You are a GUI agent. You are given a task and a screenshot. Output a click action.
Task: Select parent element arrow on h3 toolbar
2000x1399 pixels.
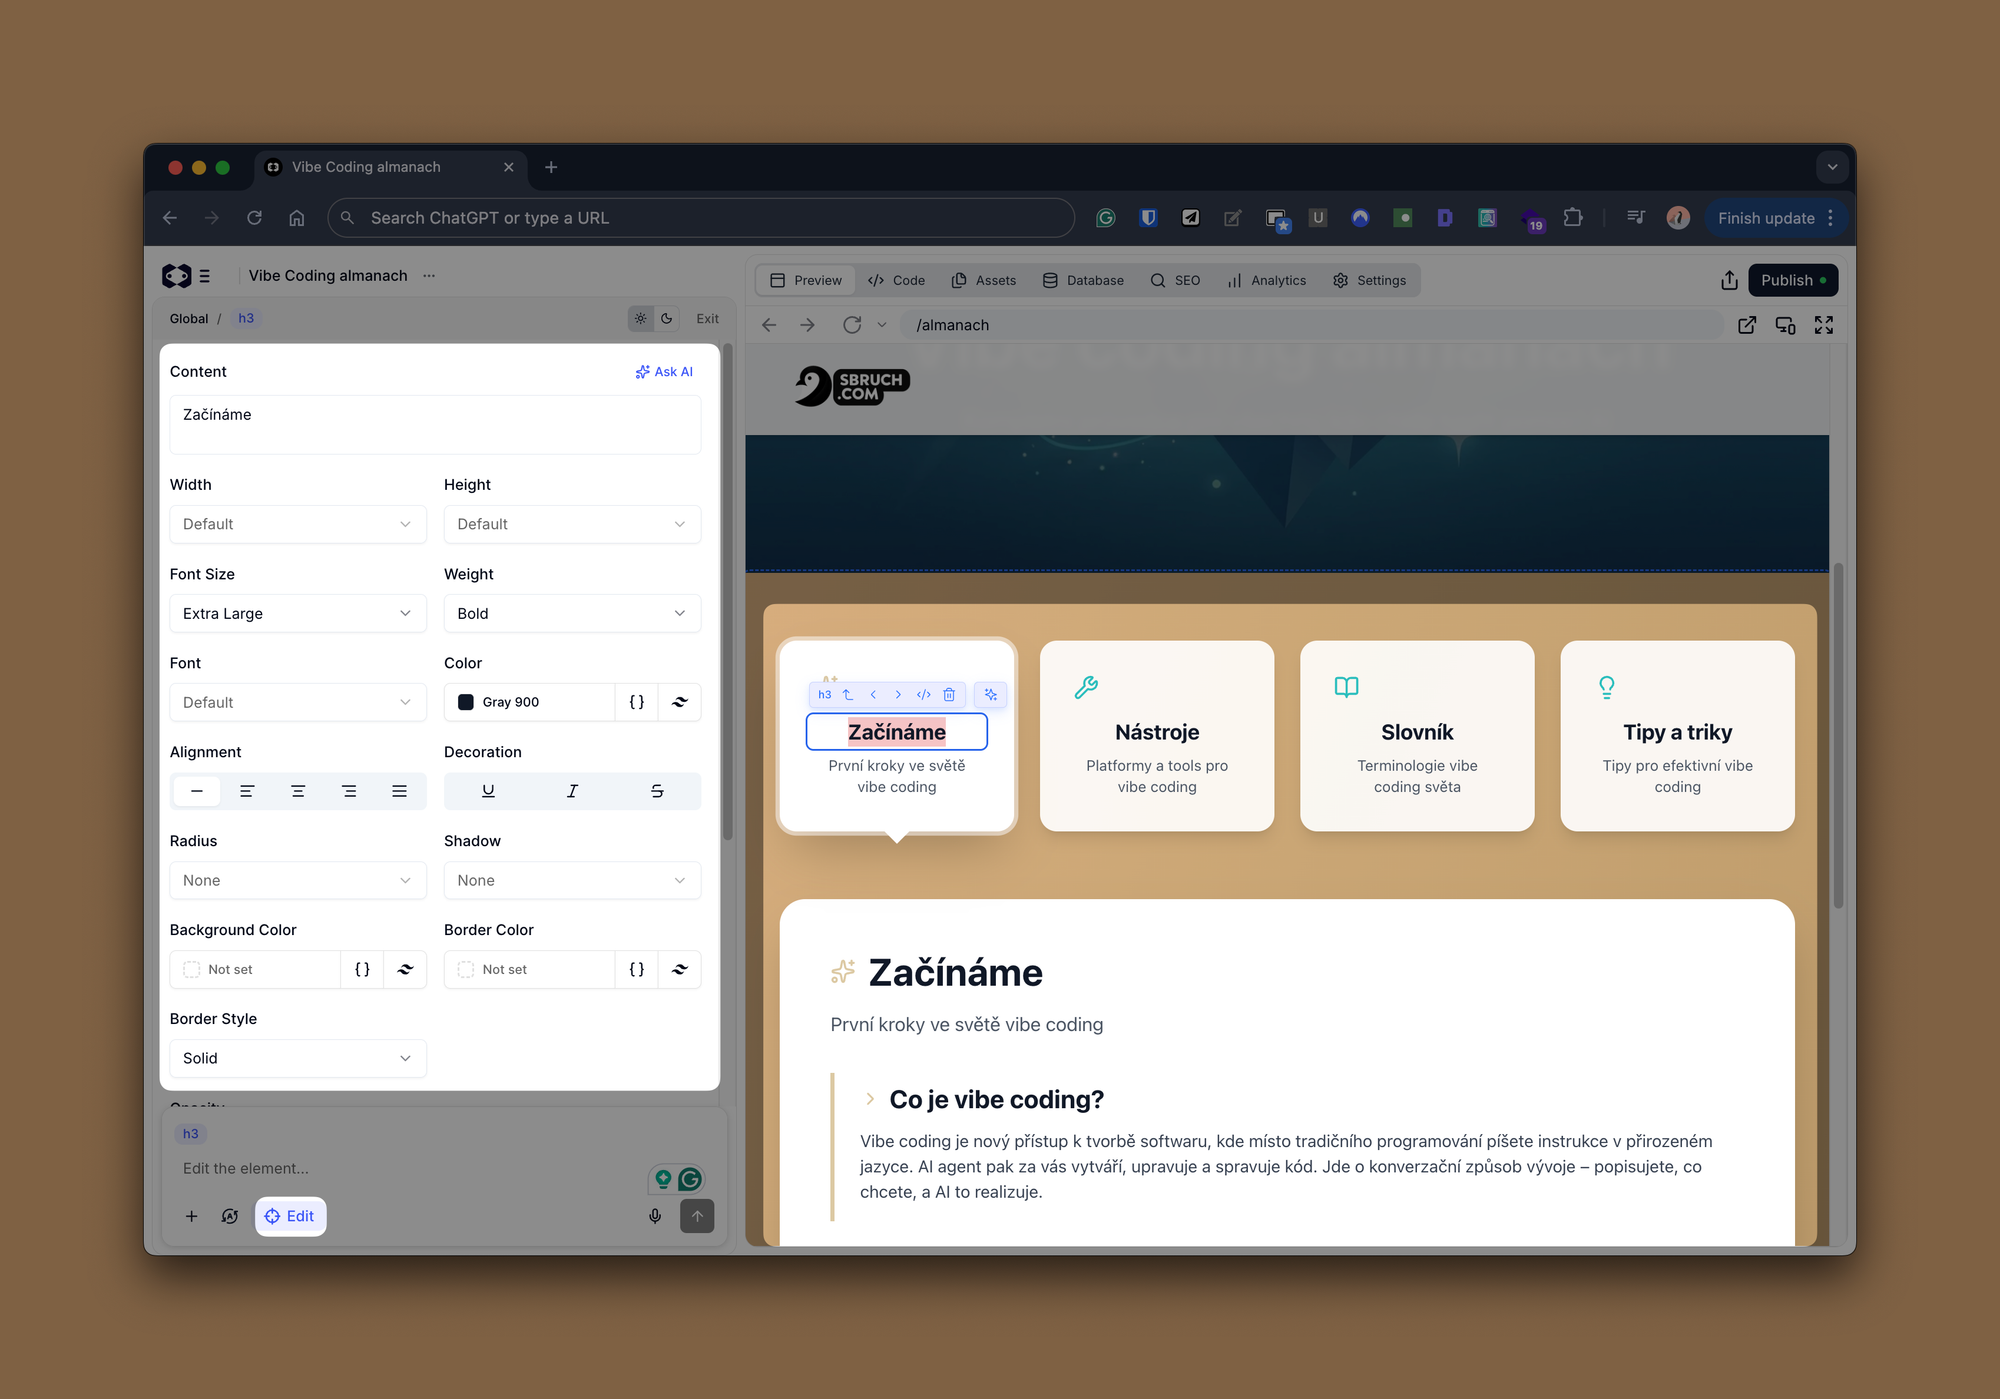coord(848,694)
